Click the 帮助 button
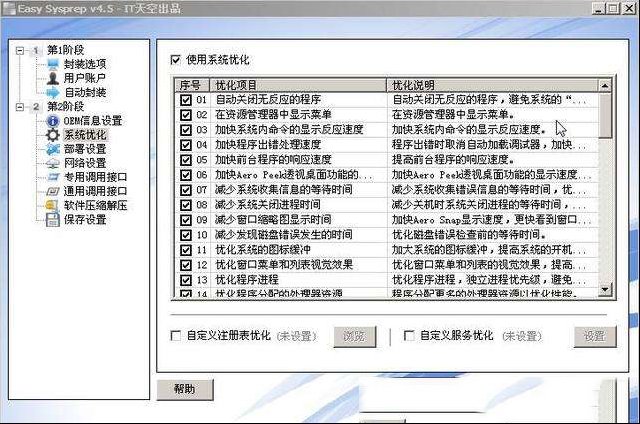This screenshot has height=424, width=640. 184,389
